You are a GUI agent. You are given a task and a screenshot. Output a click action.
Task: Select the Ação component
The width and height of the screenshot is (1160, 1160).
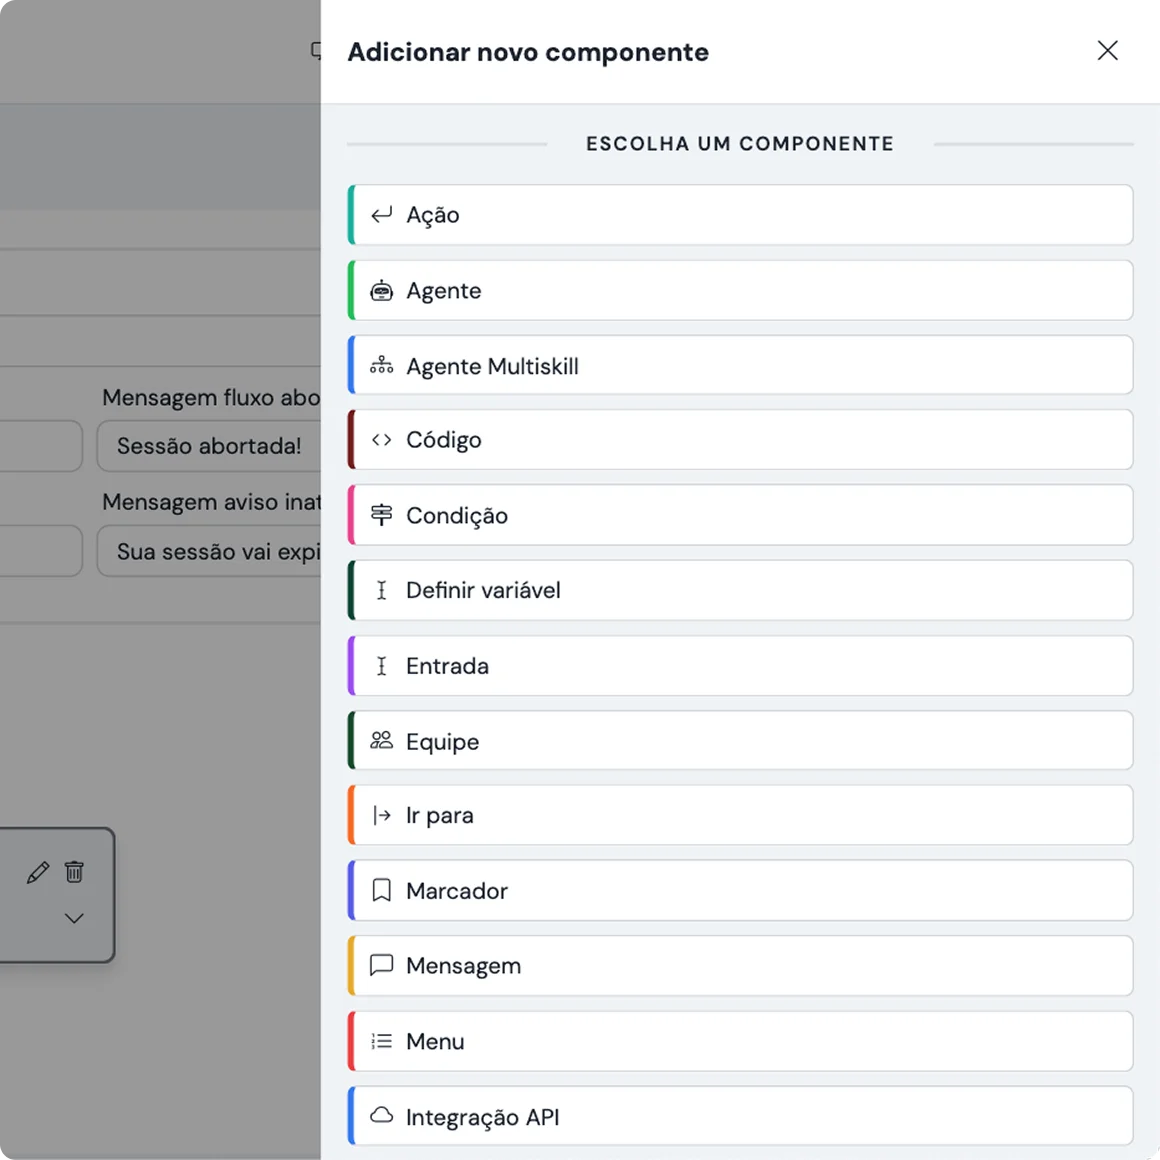pyautogui.click(x=740, y=215)
